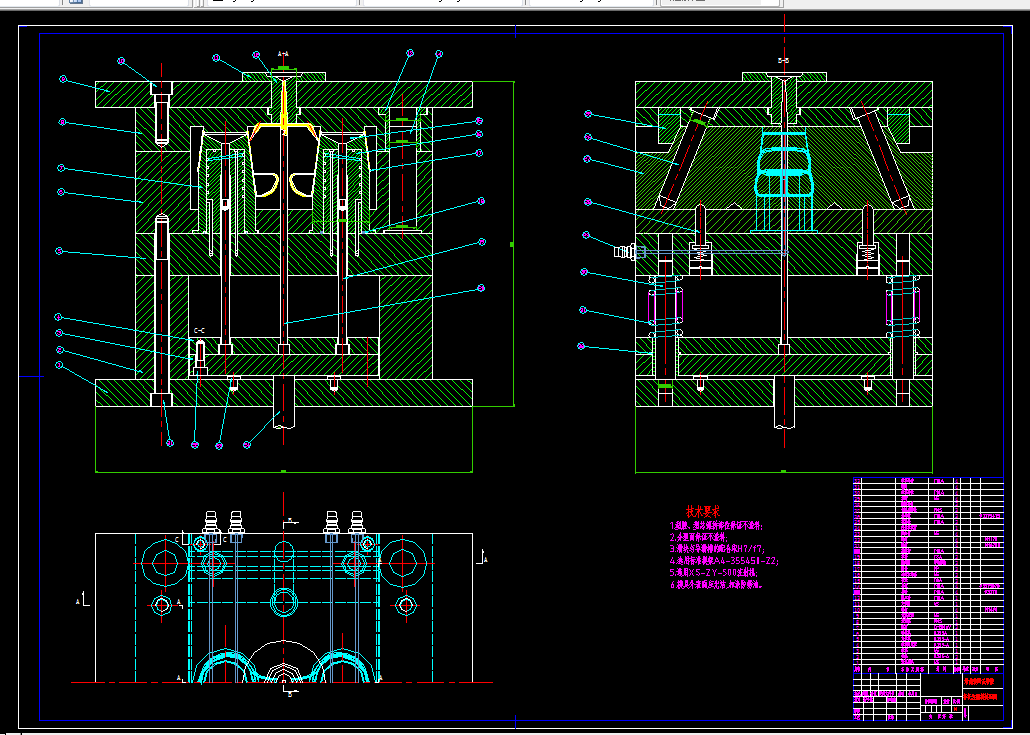Select the leftmost cooling nozzle in plan view
This screenshot has height=735, width=1030.
(x=210, y=522)
